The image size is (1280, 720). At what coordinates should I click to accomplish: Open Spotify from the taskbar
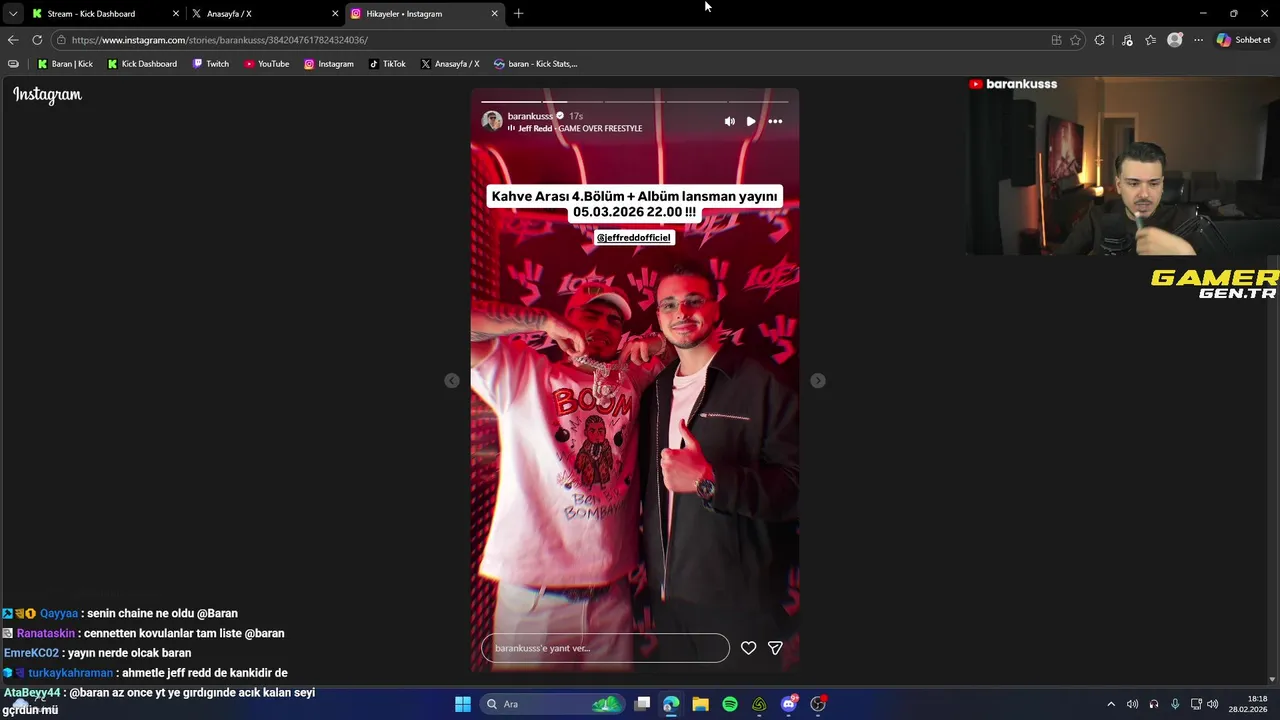point(730,704)
